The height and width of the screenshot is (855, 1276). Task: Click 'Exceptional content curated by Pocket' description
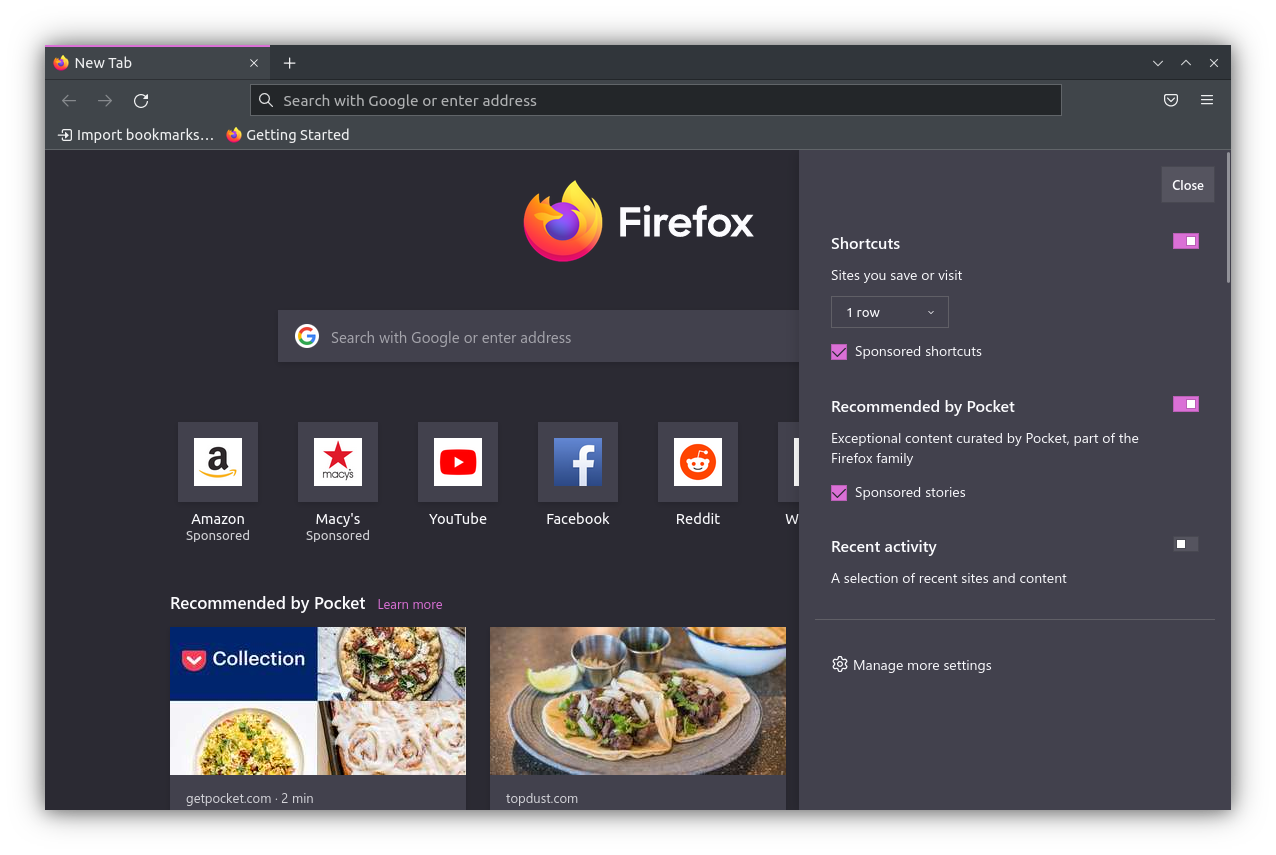(985, 448)
